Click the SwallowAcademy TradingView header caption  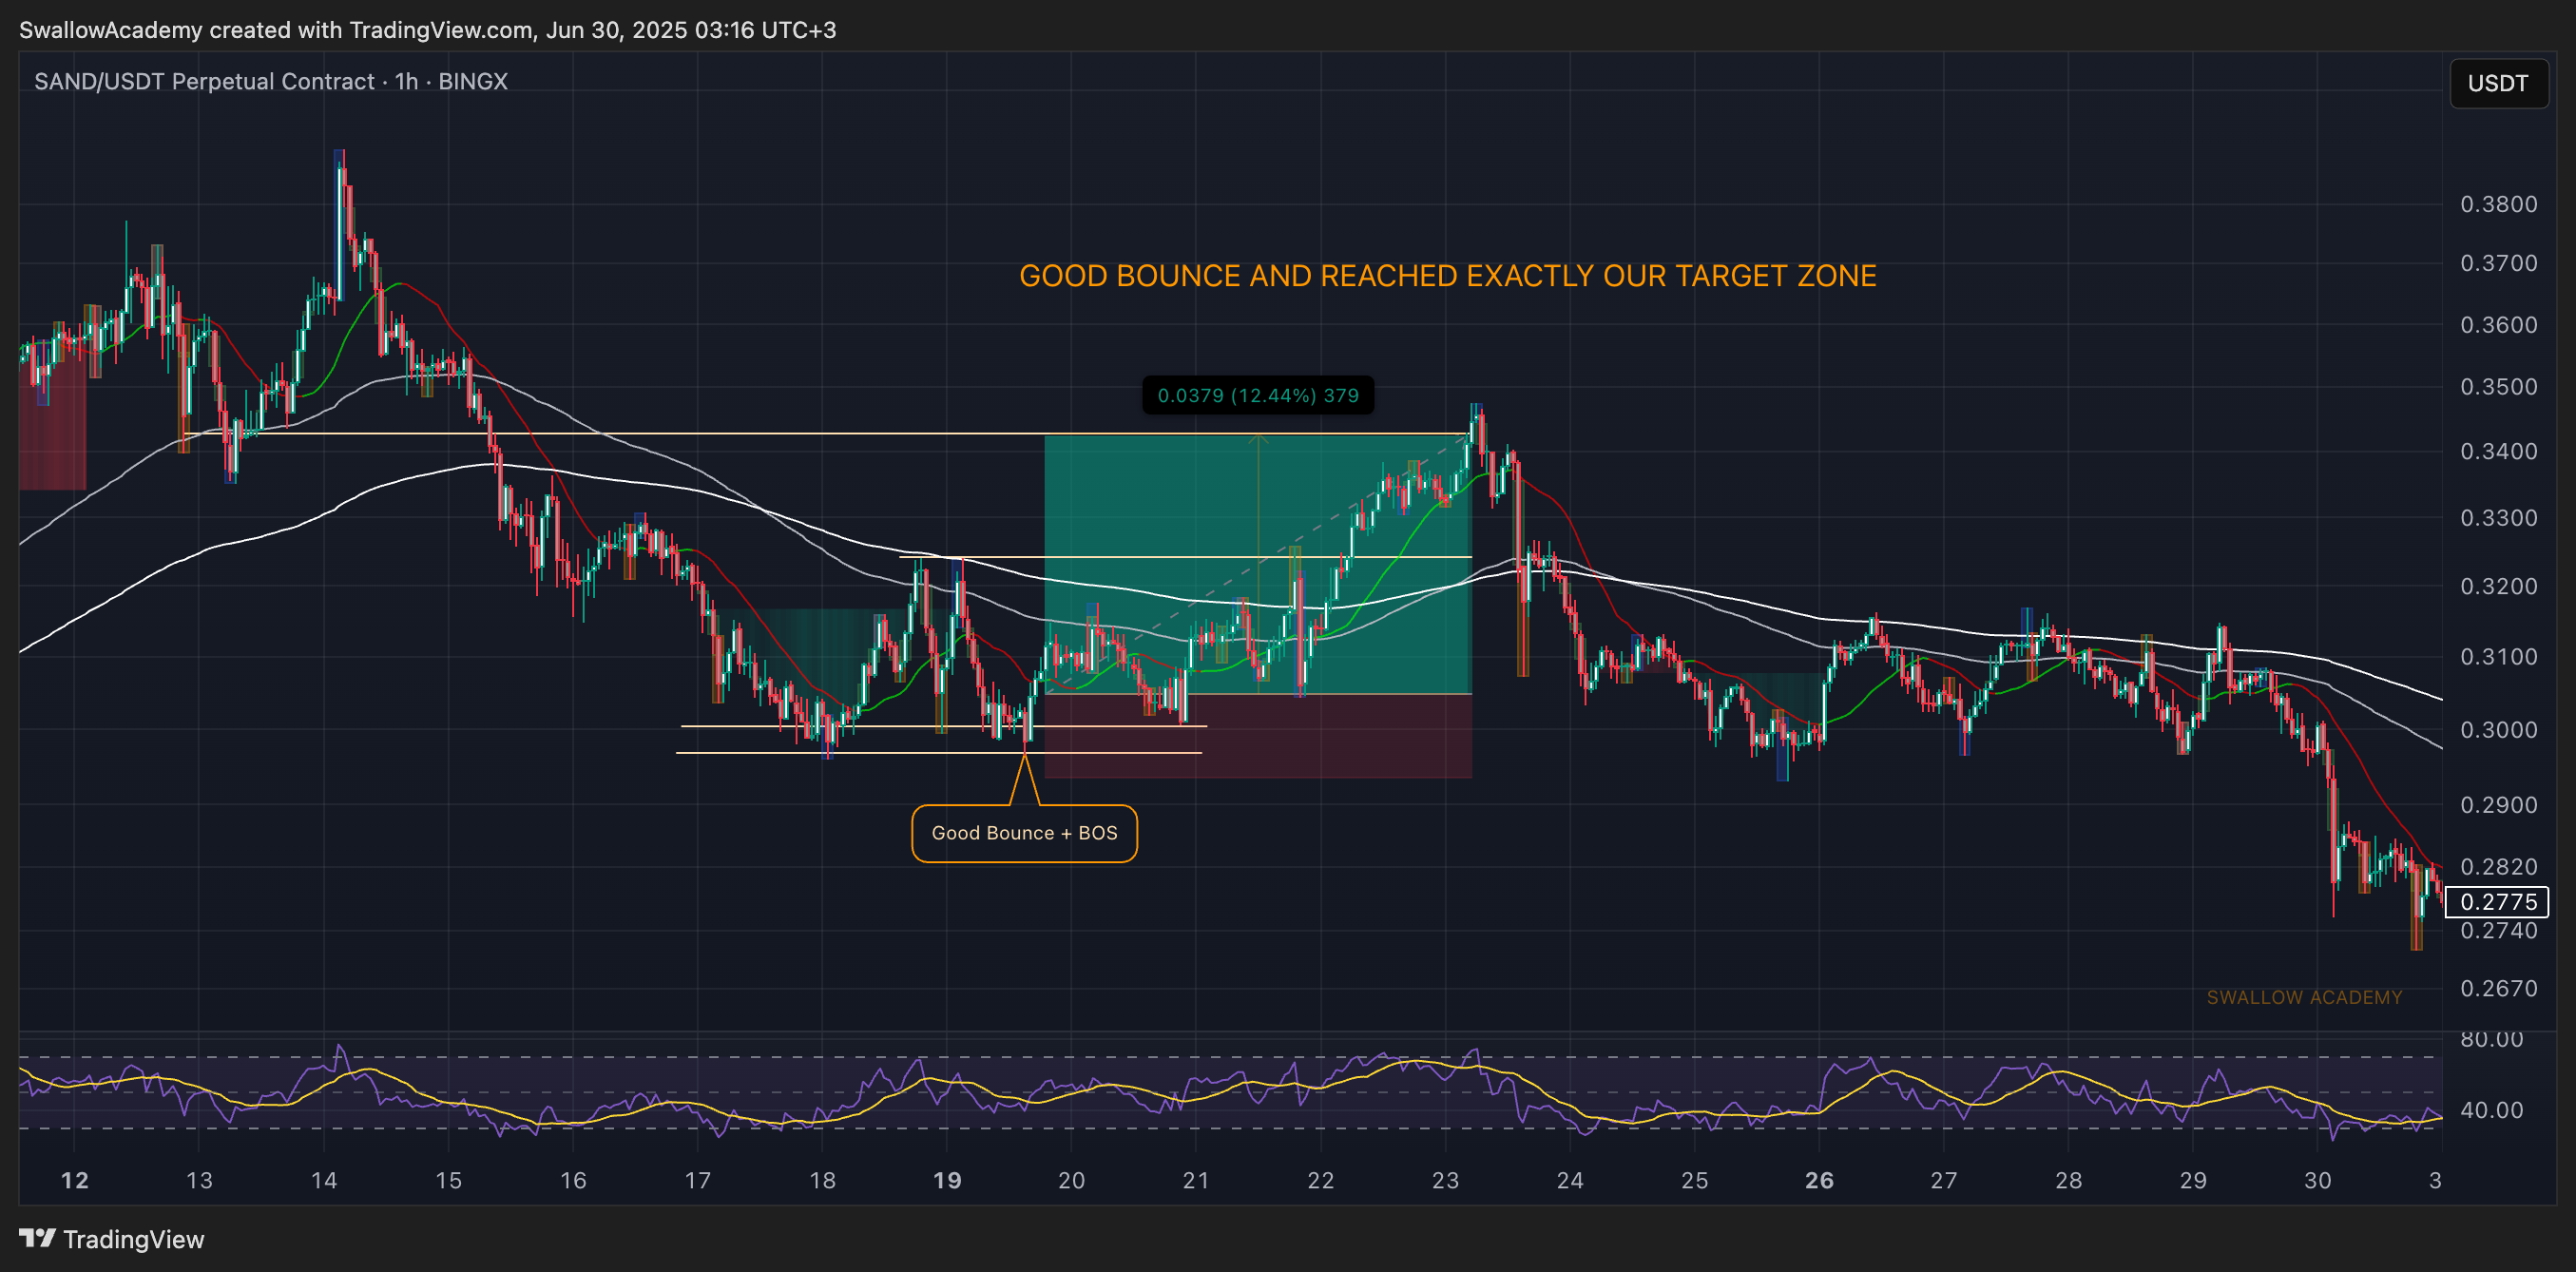[x=427, y=30]
